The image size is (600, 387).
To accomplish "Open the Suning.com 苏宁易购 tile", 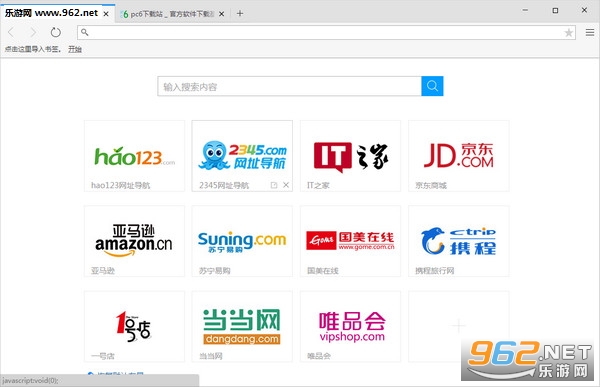I will (242, 241).
